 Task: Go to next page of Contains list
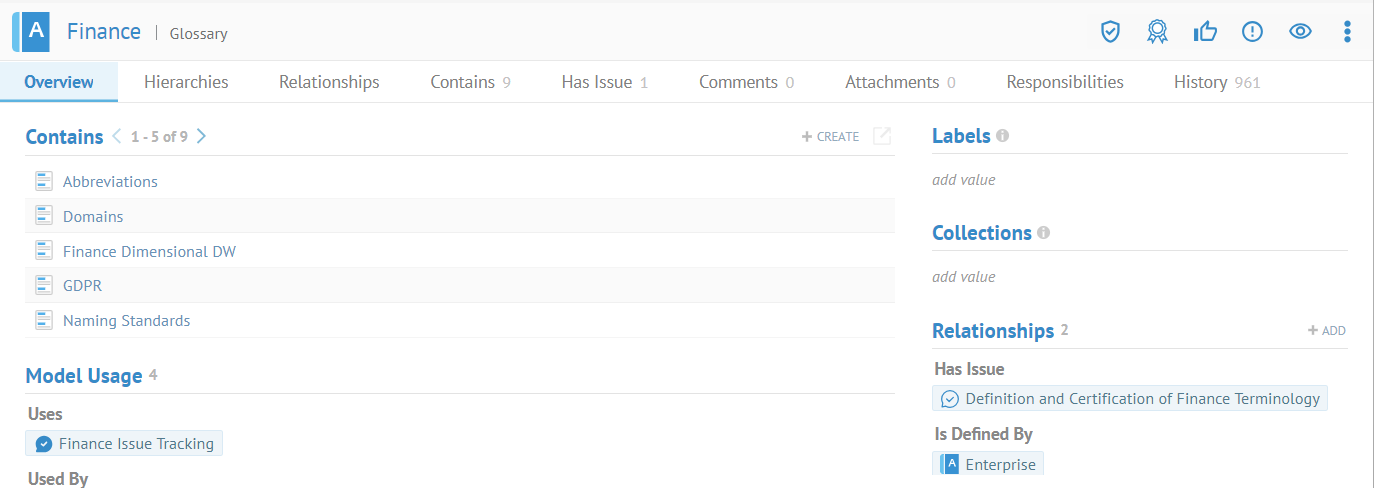(202, 136)
